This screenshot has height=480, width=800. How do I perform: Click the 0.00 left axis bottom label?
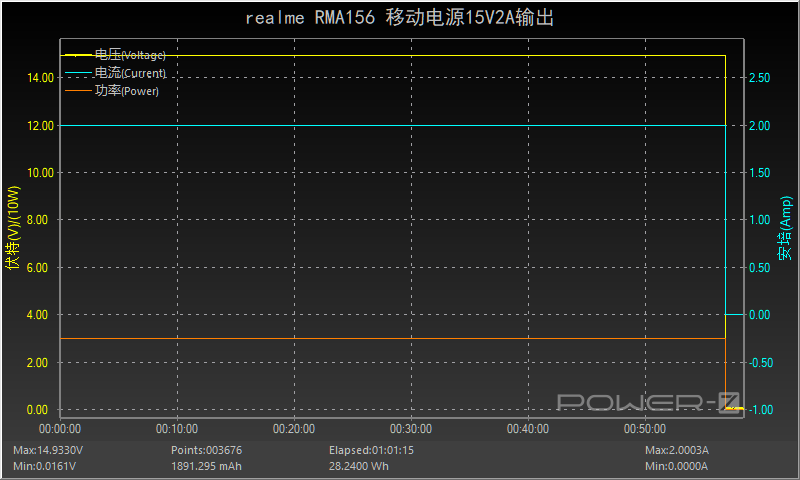click(37, 410)
